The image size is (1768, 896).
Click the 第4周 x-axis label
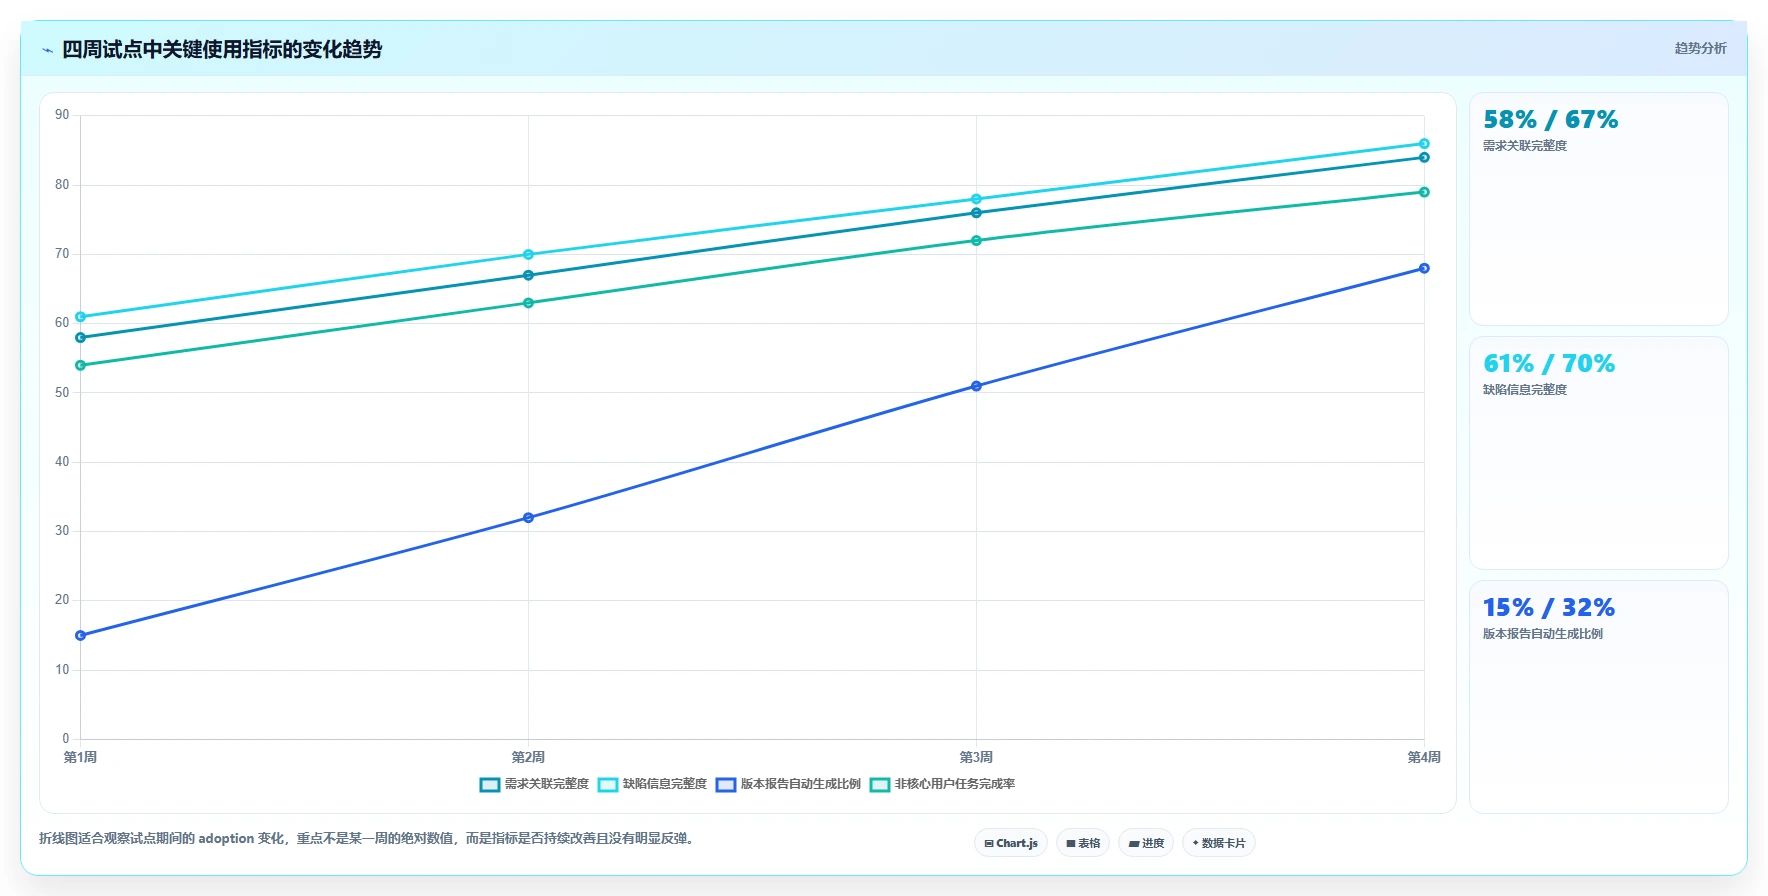click(1424, 758)
